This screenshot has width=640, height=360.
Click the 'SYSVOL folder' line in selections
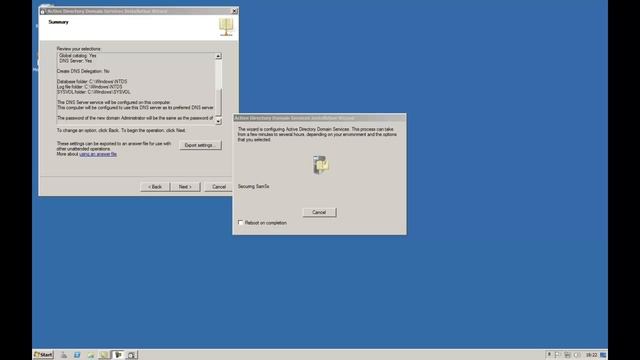point(94,92)
